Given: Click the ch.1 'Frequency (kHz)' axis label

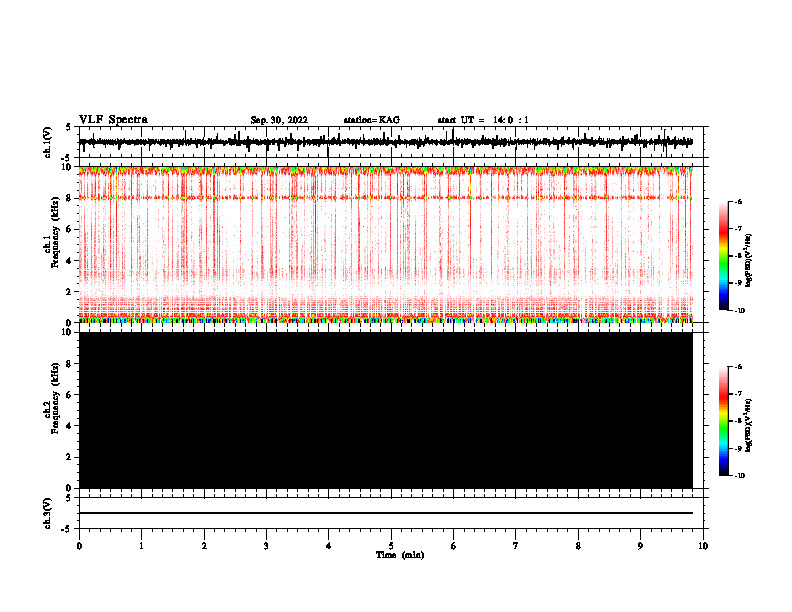Looking at the screenshot, I should point(56,232).
